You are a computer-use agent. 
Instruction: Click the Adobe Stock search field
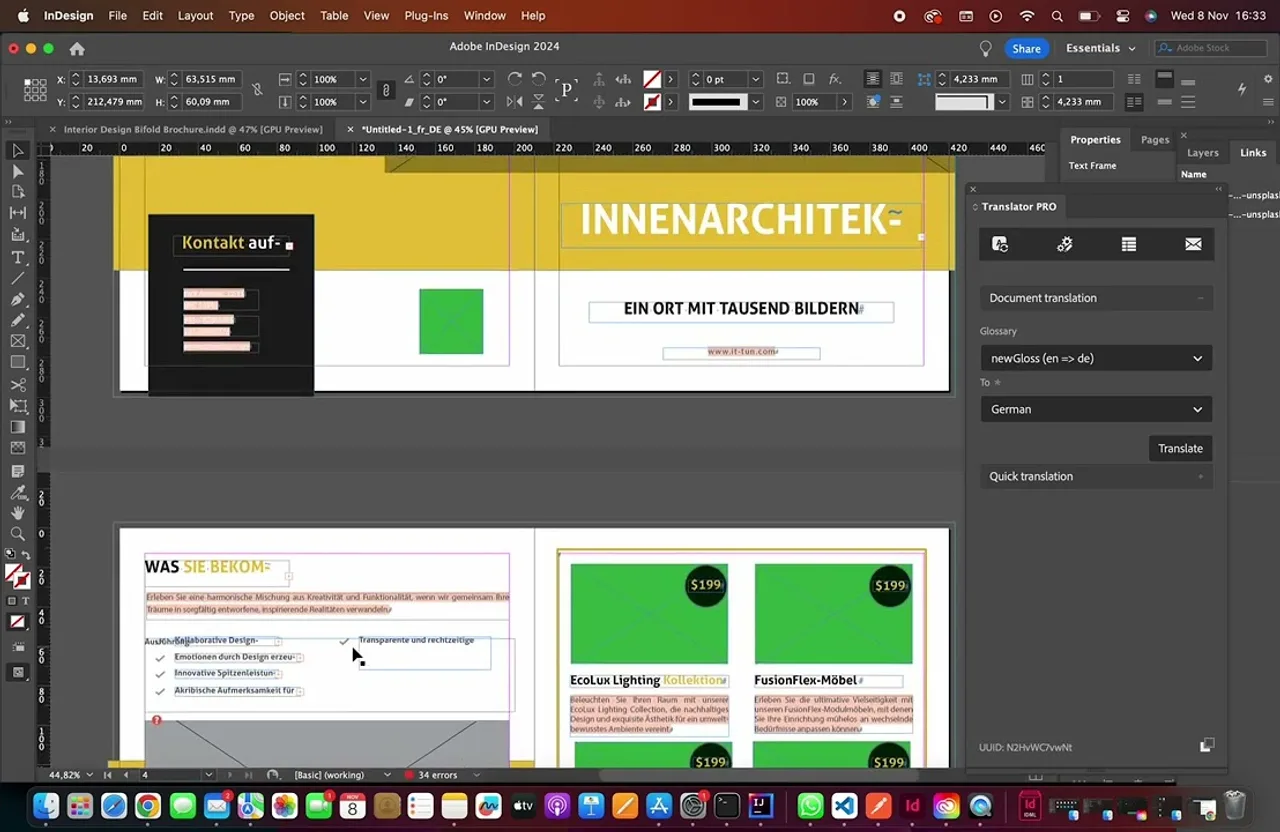point(1211,48)
